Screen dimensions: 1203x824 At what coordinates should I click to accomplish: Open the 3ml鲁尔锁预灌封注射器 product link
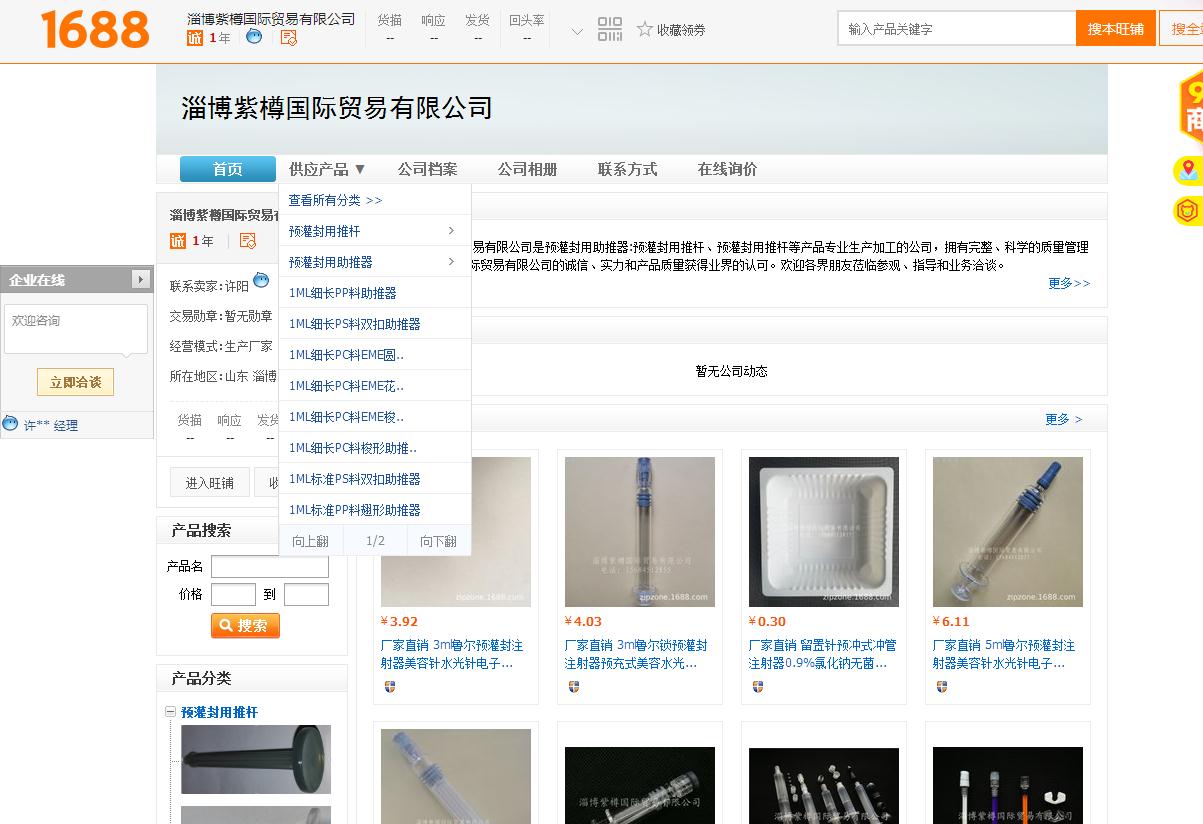[638, 654]
